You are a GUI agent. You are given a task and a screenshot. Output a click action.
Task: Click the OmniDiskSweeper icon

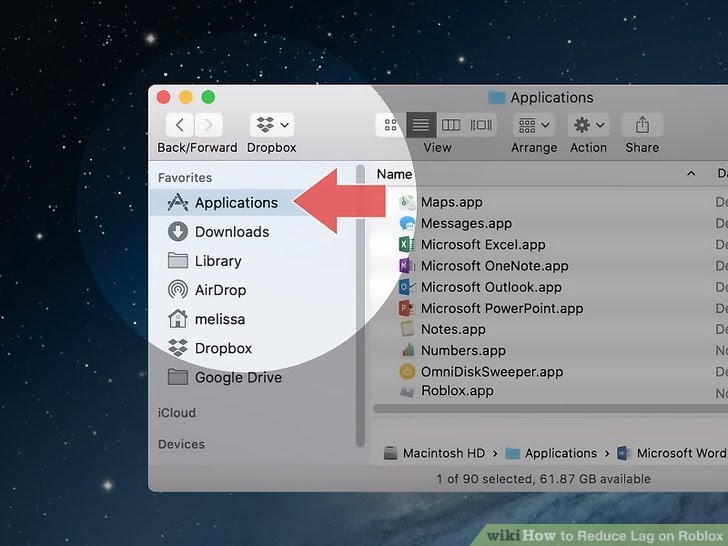(407, 371)
